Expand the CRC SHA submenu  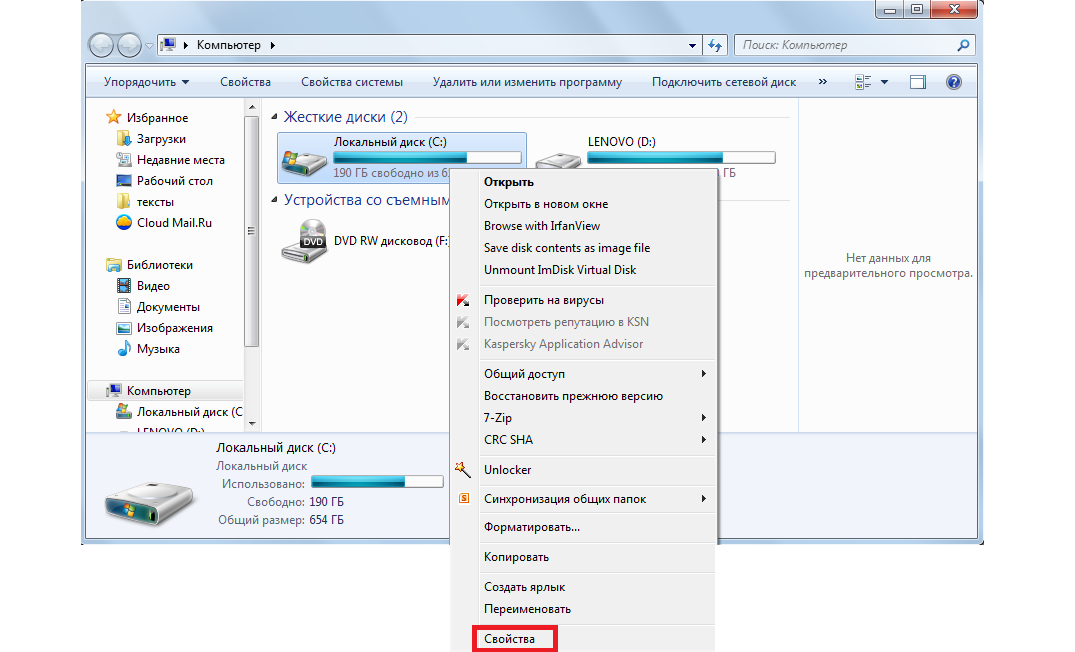tap(703, 439)
